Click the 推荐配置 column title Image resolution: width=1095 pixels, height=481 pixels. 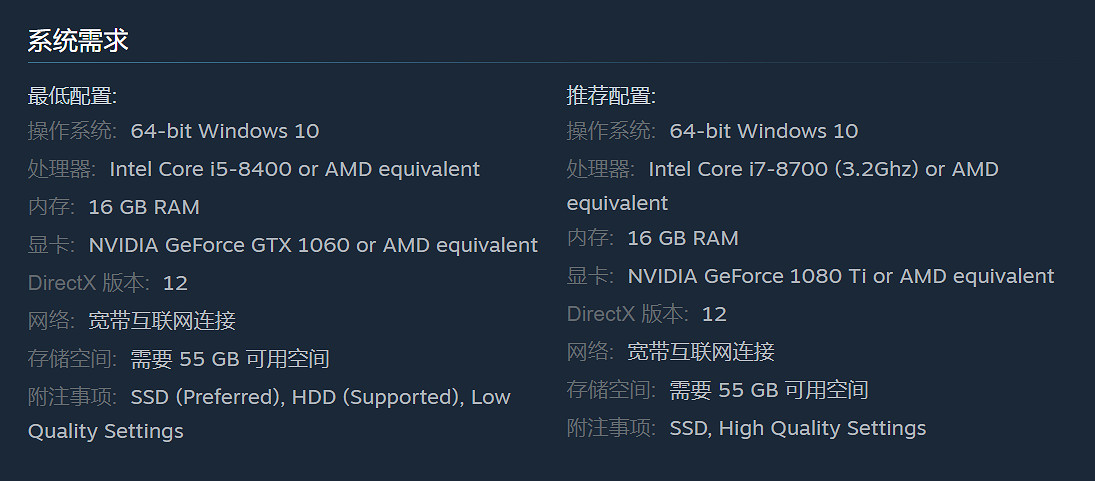(611, 96)
